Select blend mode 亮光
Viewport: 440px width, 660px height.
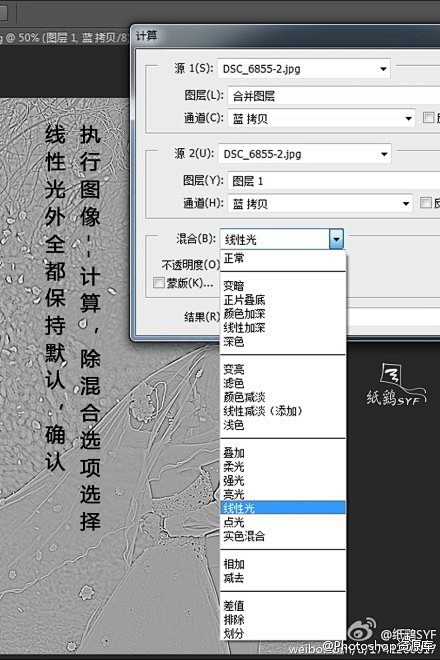283,494
